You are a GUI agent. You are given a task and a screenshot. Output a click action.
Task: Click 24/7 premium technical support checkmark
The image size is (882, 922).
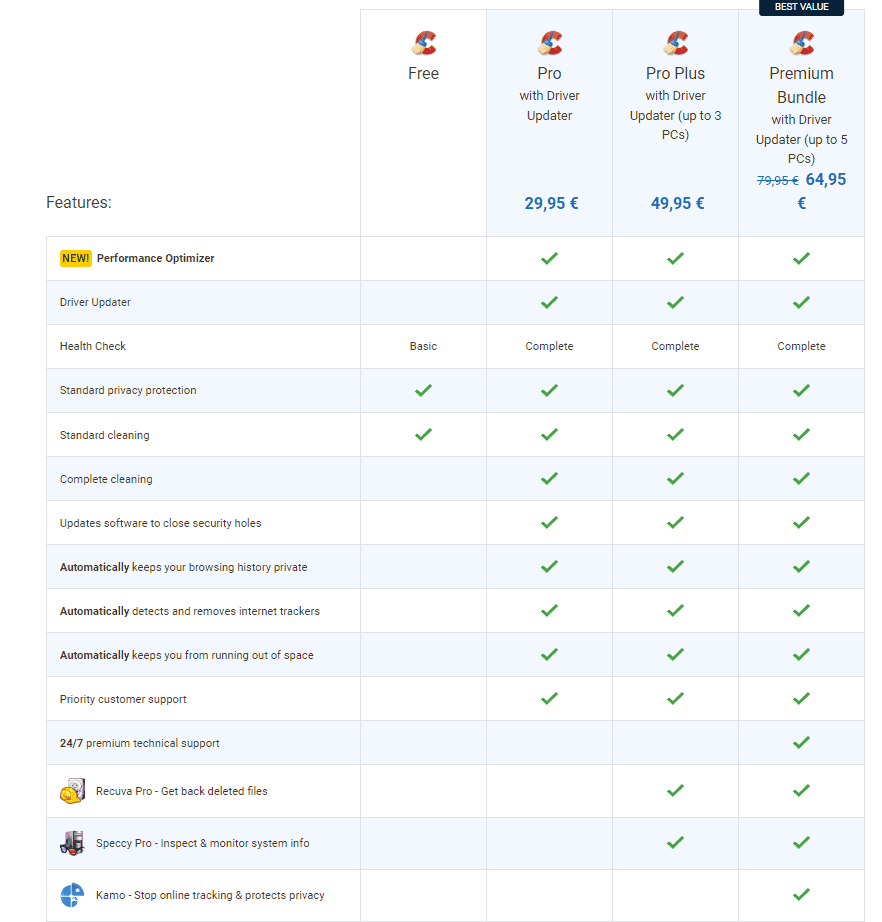[801, 743]
